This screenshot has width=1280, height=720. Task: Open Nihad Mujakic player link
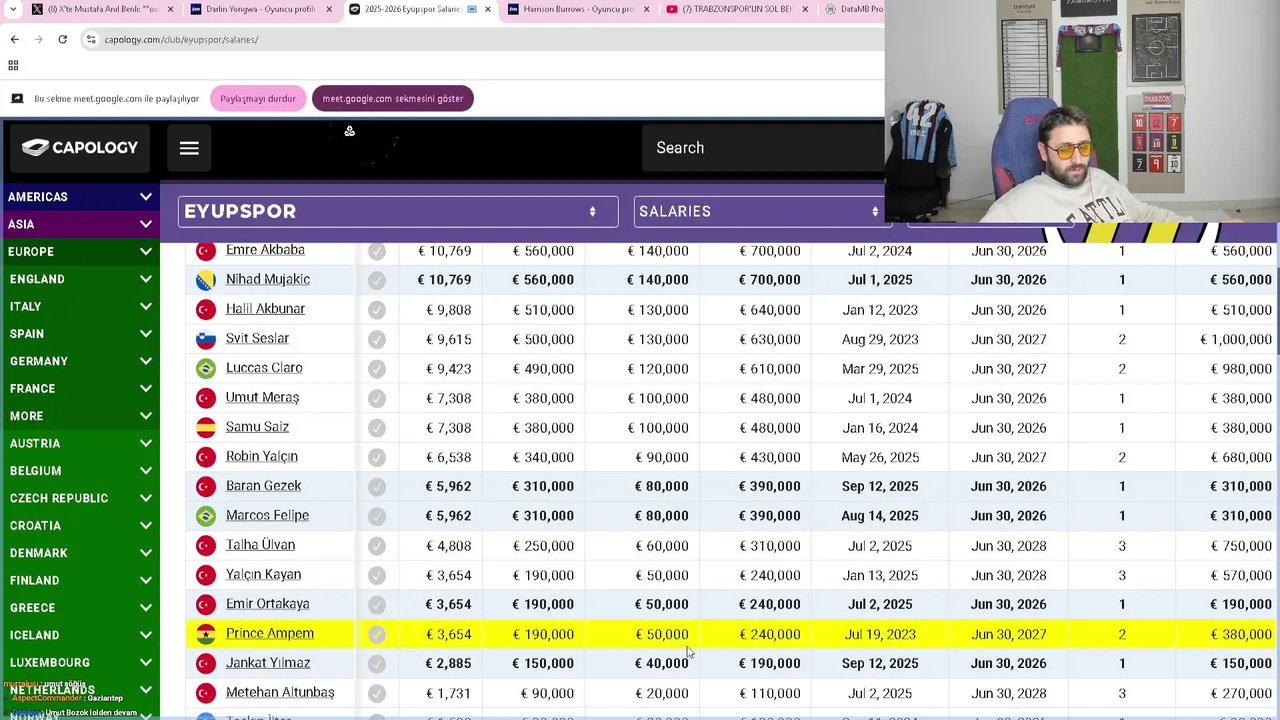pos(268,279)
